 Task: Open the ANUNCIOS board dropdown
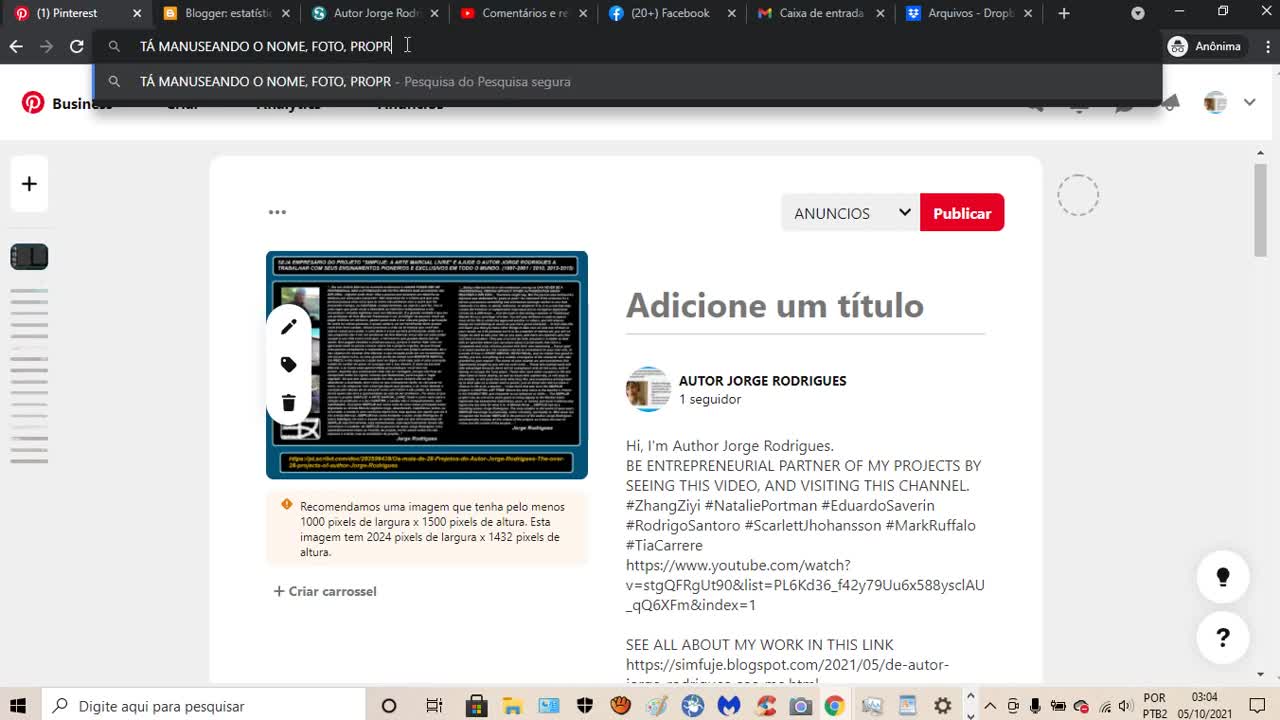[x=851, y=213]
